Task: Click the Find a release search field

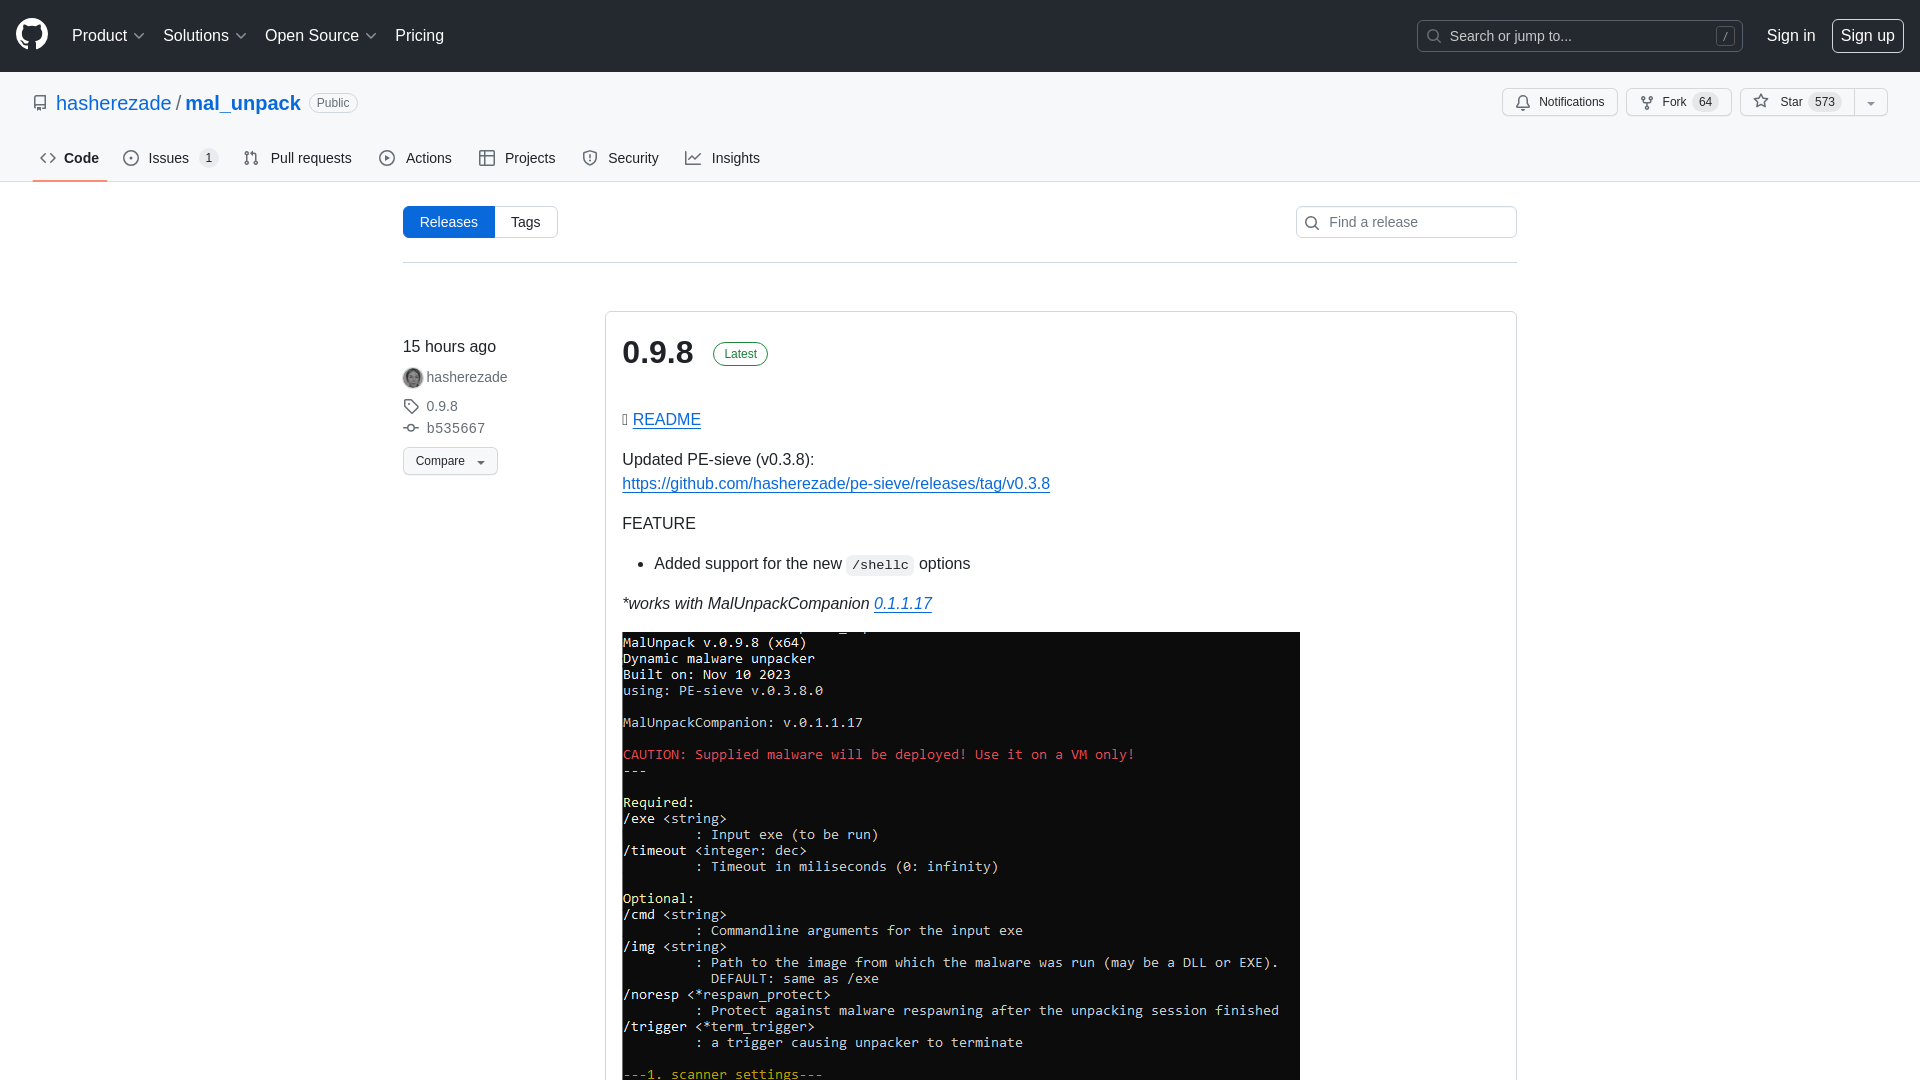Action: tap(1406, 222)
